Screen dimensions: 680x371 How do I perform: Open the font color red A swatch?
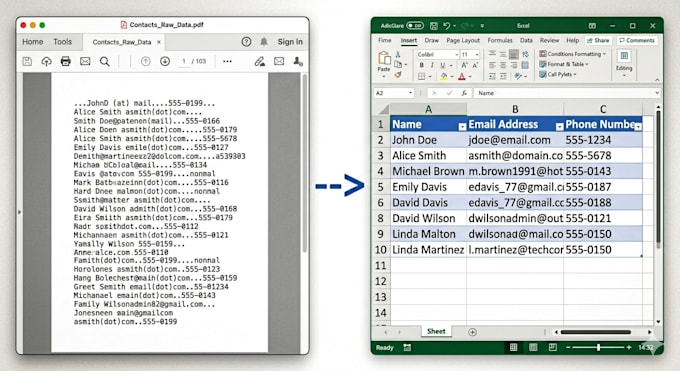462,76
